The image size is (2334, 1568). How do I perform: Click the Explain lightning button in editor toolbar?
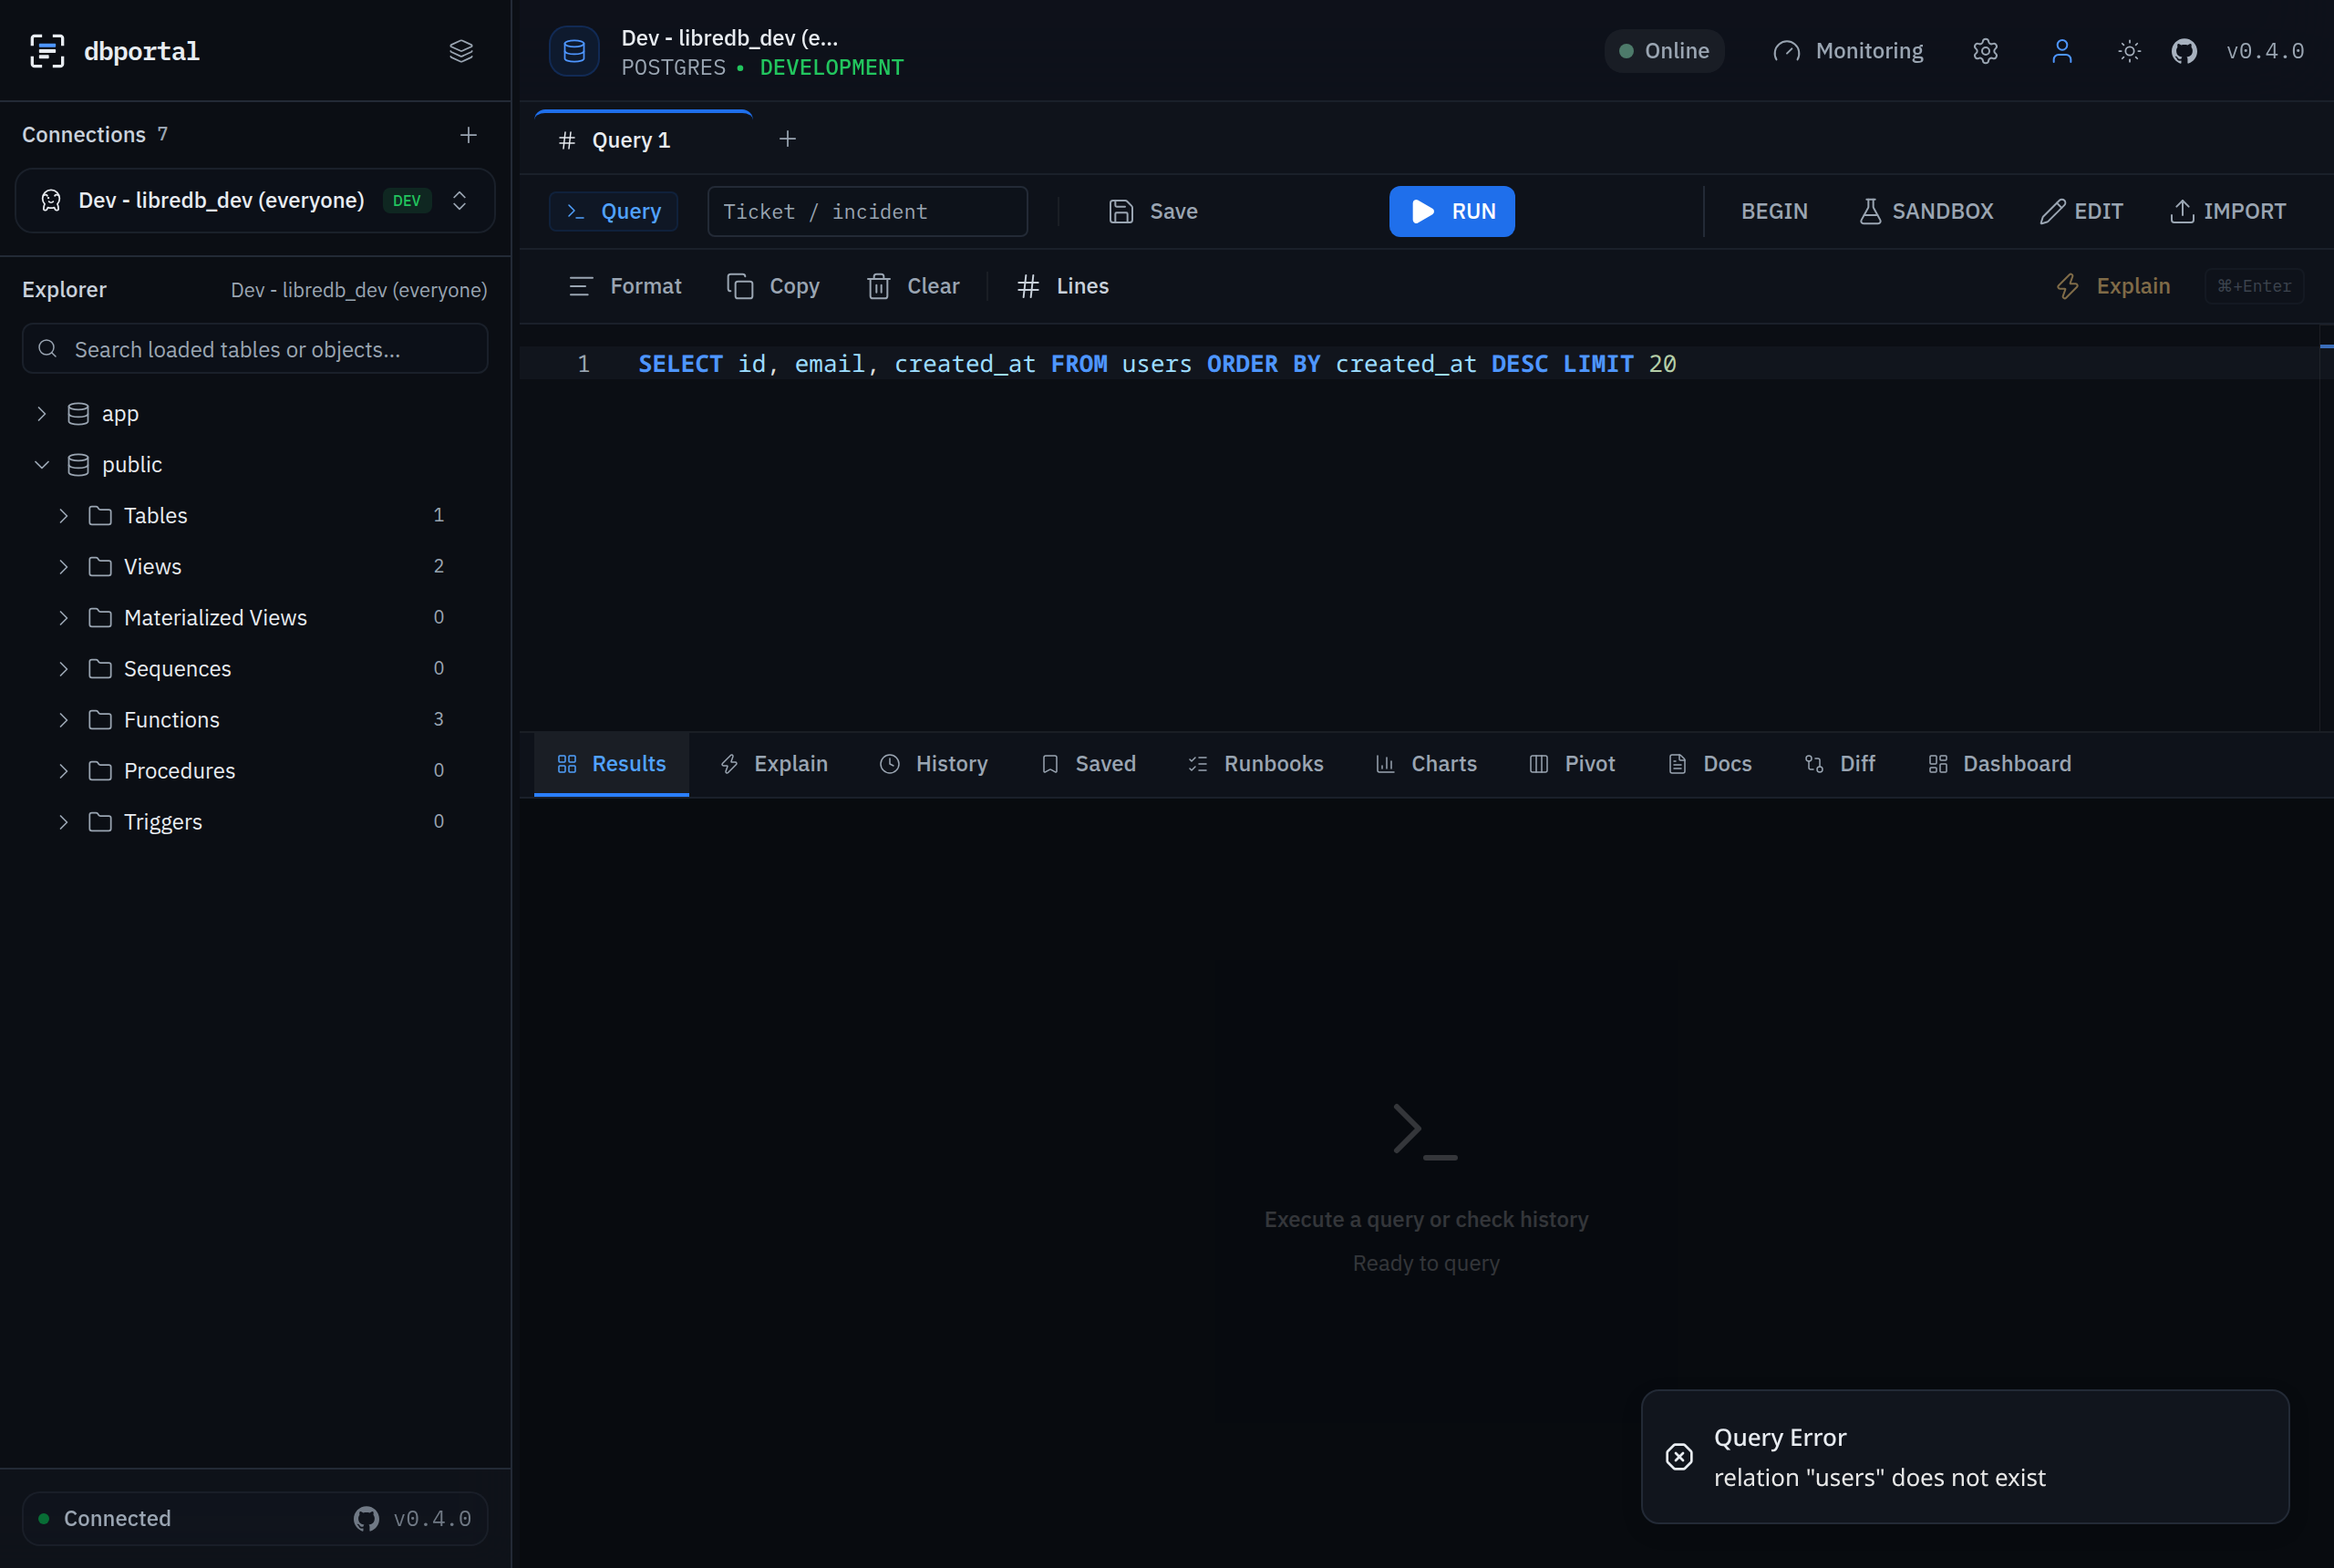click(2113, 286)
